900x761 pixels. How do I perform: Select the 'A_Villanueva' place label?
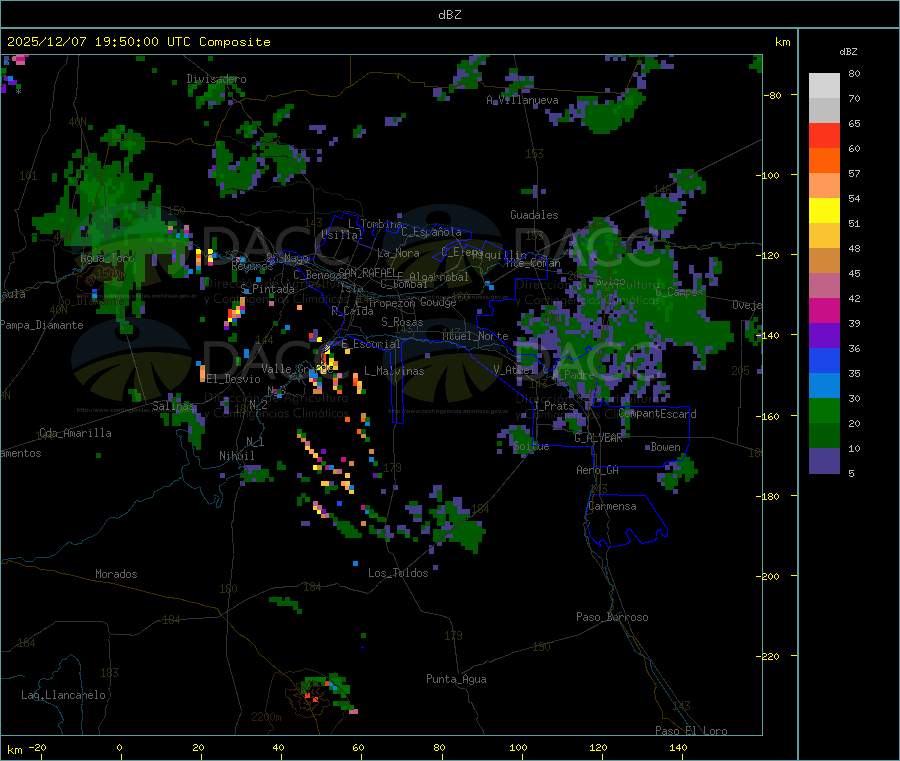[522, 100]
